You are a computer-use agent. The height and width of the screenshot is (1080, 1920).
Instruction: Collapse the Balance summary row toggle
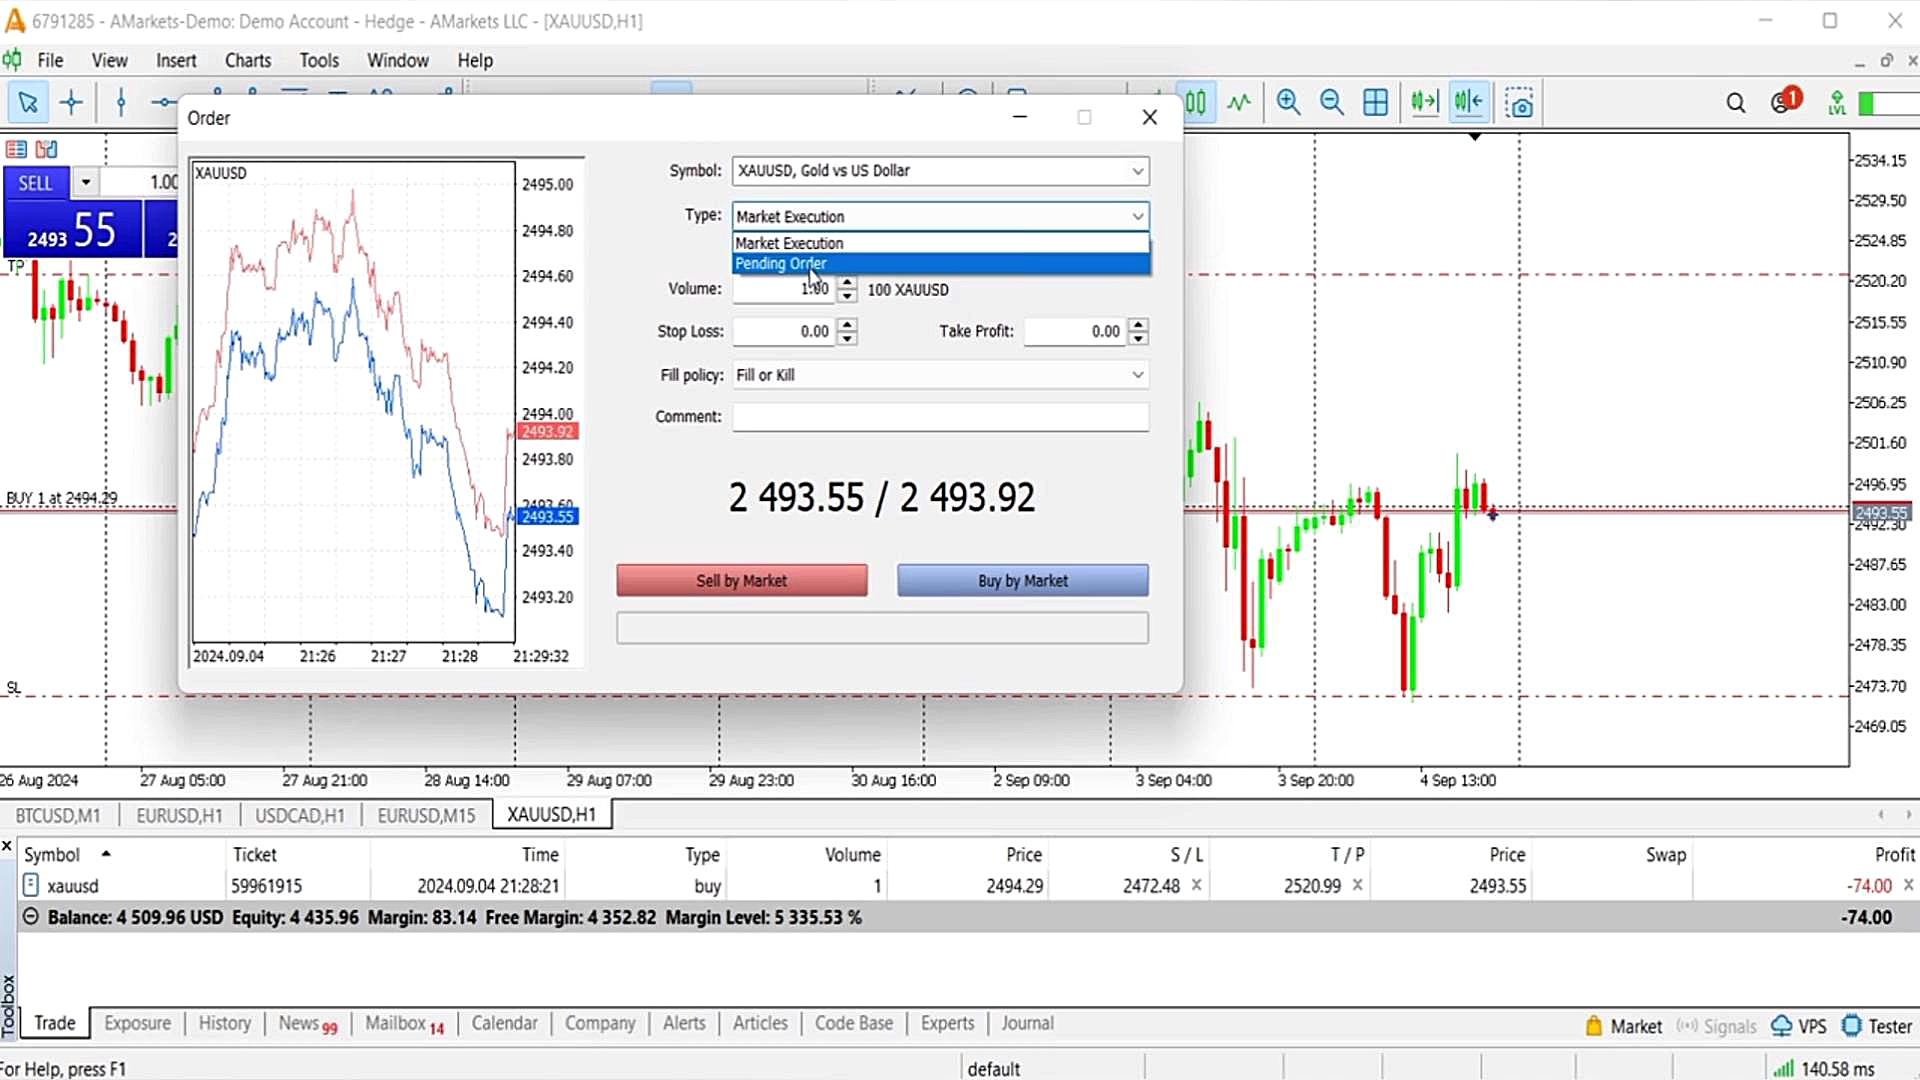click(x=31, y=917)
